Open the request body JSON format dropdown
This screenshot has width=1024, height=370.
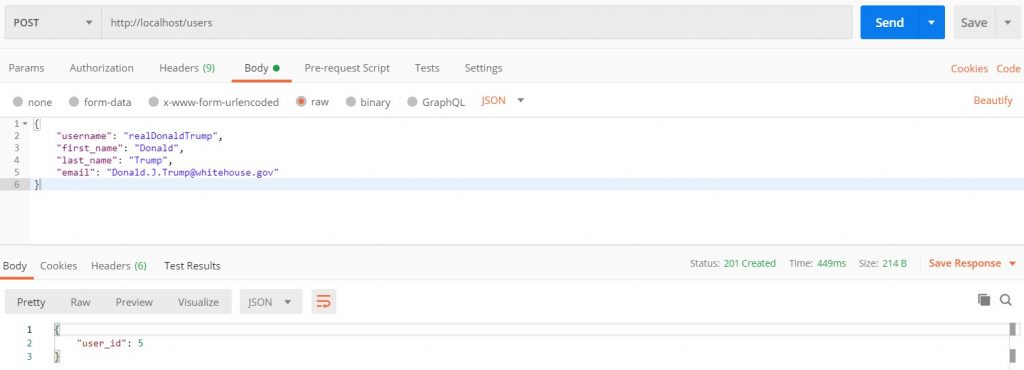coord(502,100)
